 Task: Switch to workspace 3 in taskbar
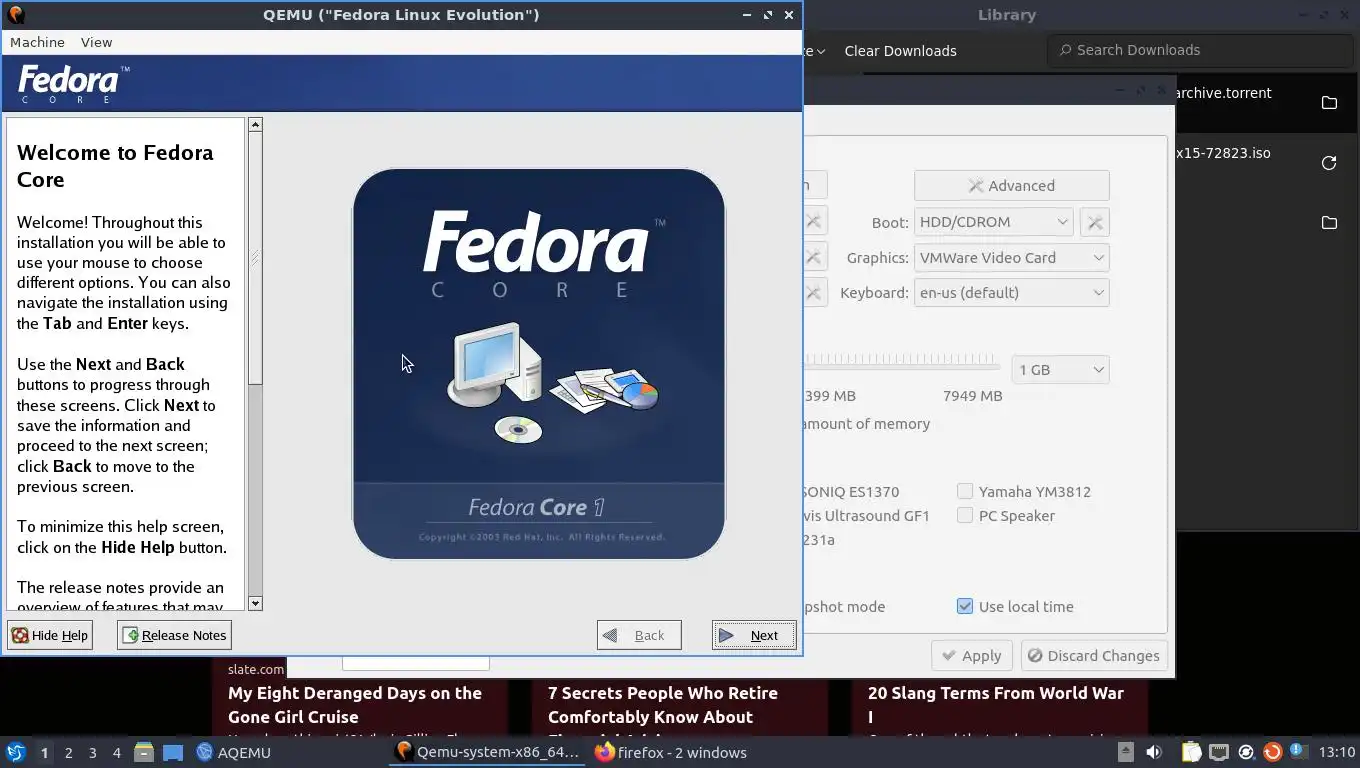click(x=92, y=752)
